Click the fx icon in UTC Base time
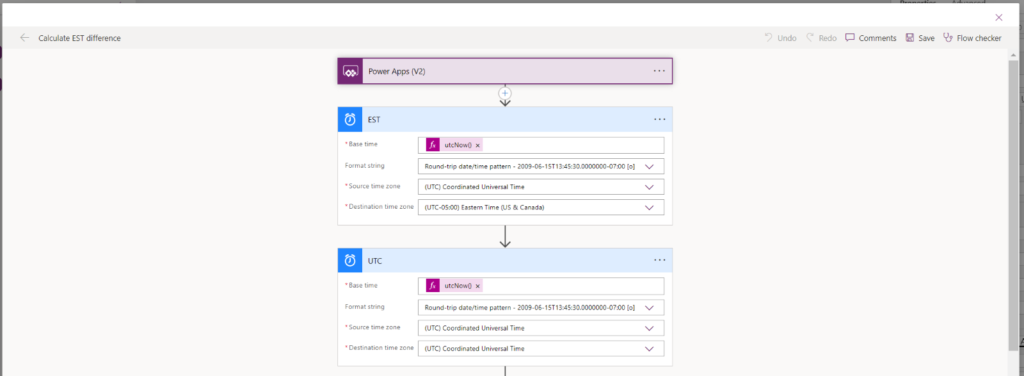Screen dimensions: 1024x376 coord(432,286)
